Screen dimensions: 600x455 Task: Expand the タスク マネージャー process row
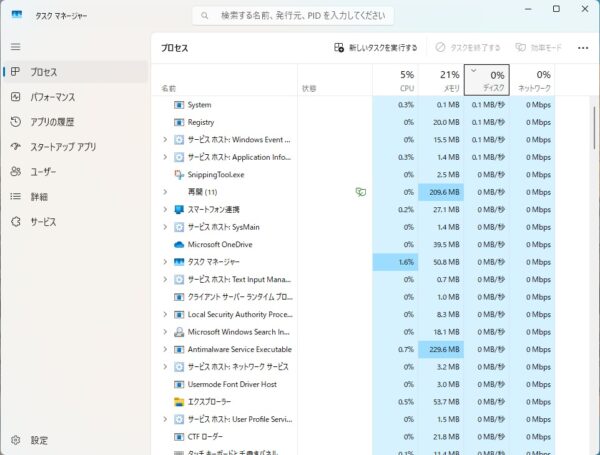[165, 262]
